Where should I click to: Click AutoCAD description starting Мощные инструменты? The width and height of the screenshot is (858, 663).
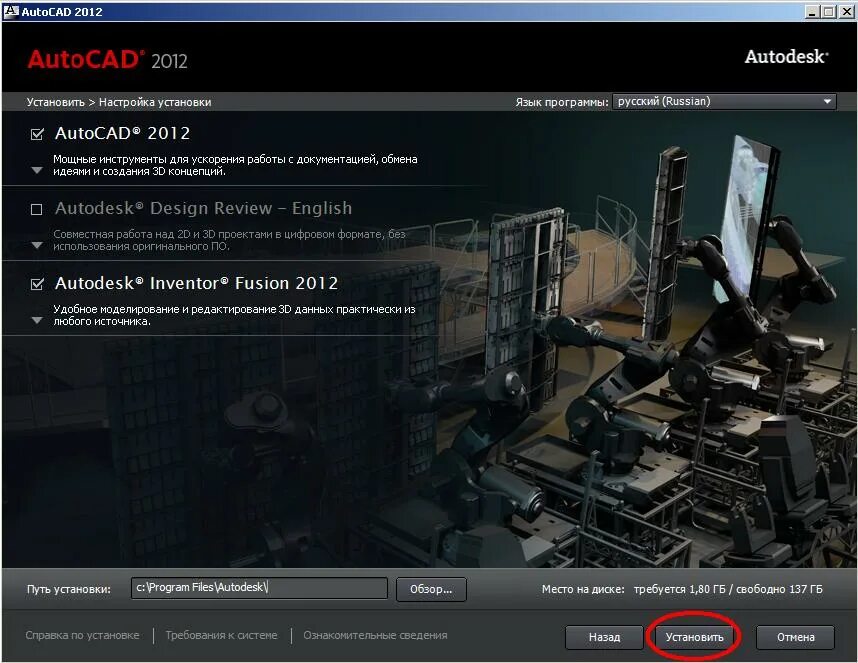235,165
